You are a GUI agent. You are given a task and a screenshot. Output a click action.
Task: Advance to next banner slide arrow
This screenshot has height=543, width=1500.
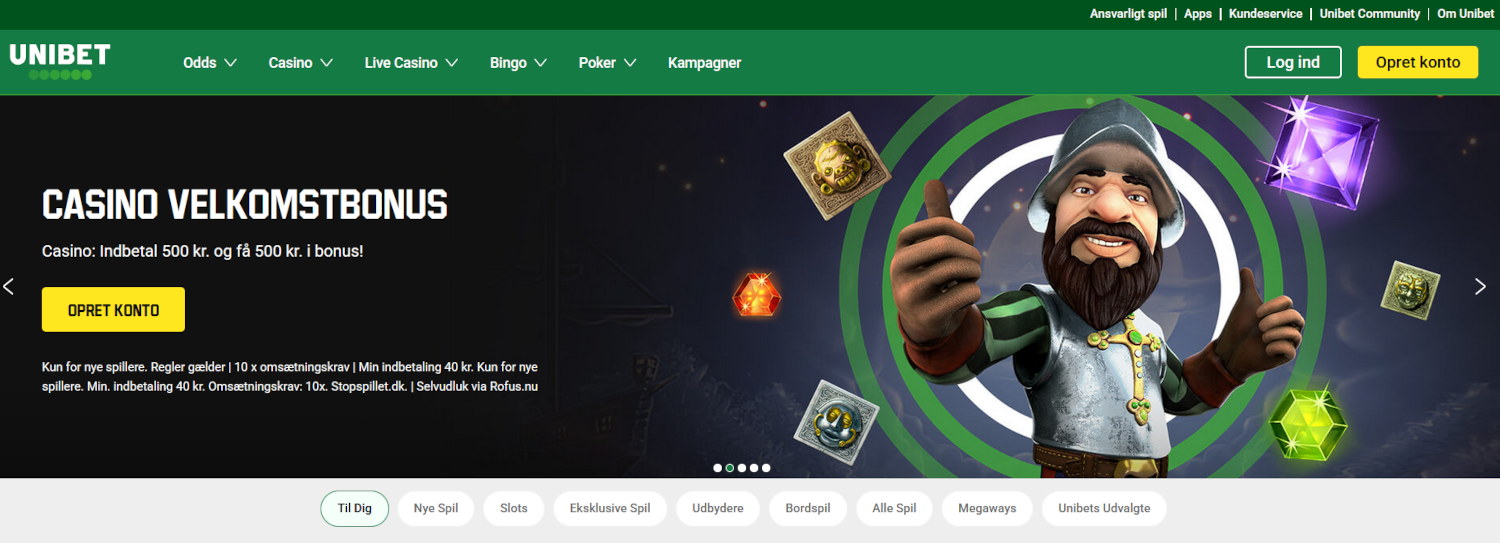point(1481,287)
